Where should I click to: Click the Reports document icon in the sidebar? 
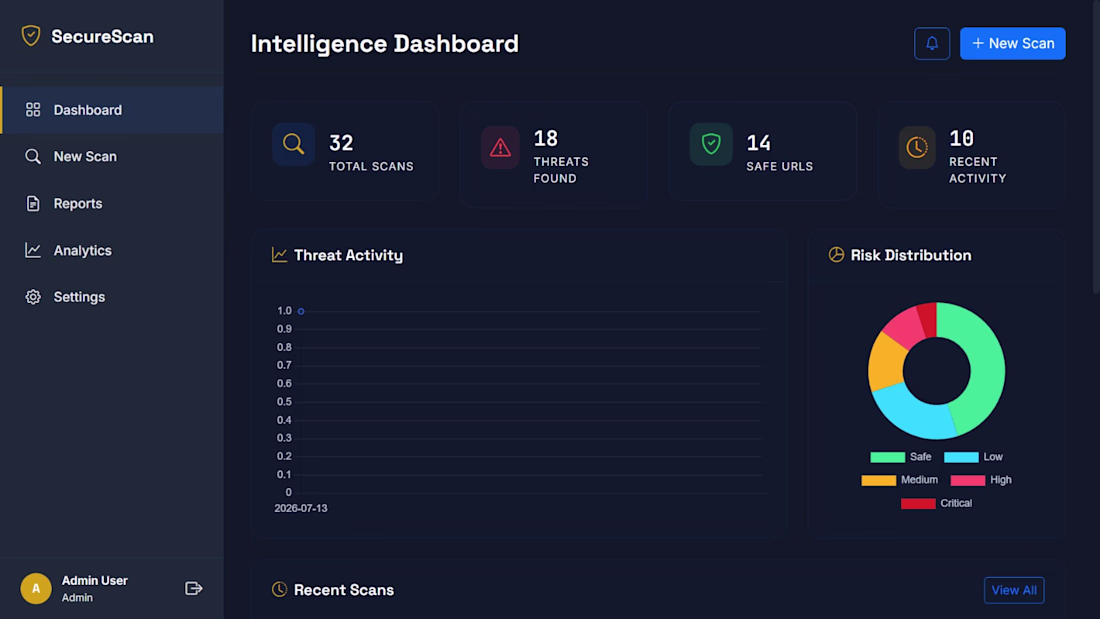pyautogui.click(x=33, y=204)
